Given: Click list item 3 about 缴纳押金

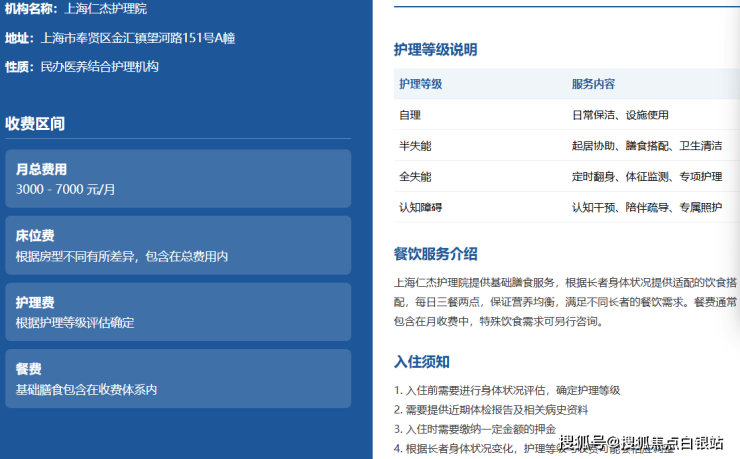Looking at the screenshot, I should (x=475, y=429).
